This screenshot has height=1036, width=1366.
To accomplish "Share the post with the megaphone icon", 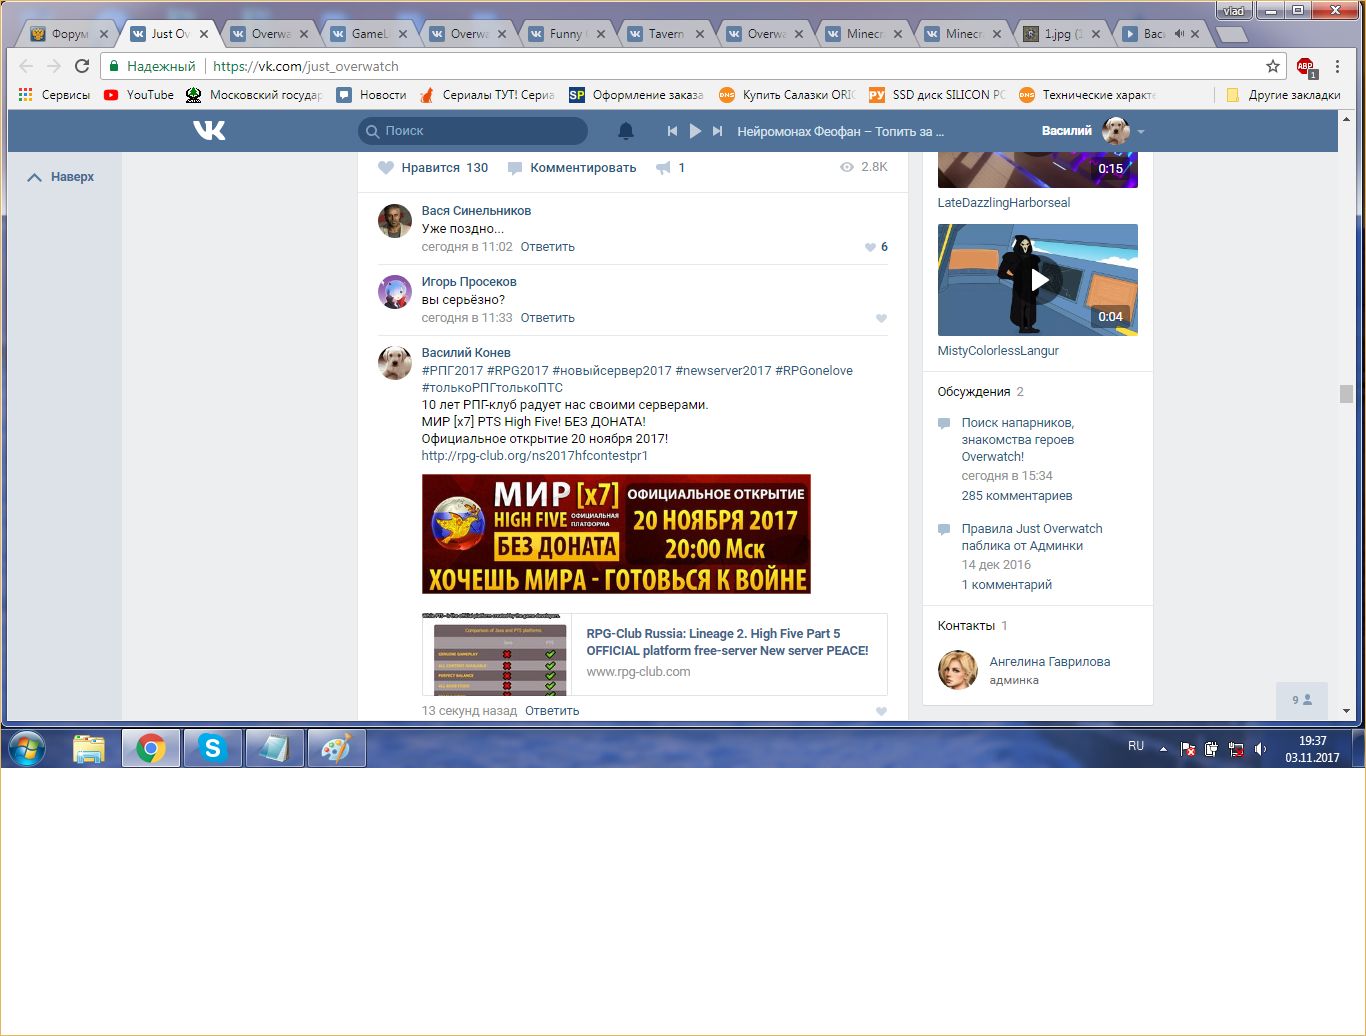I will tap(663, 168).
